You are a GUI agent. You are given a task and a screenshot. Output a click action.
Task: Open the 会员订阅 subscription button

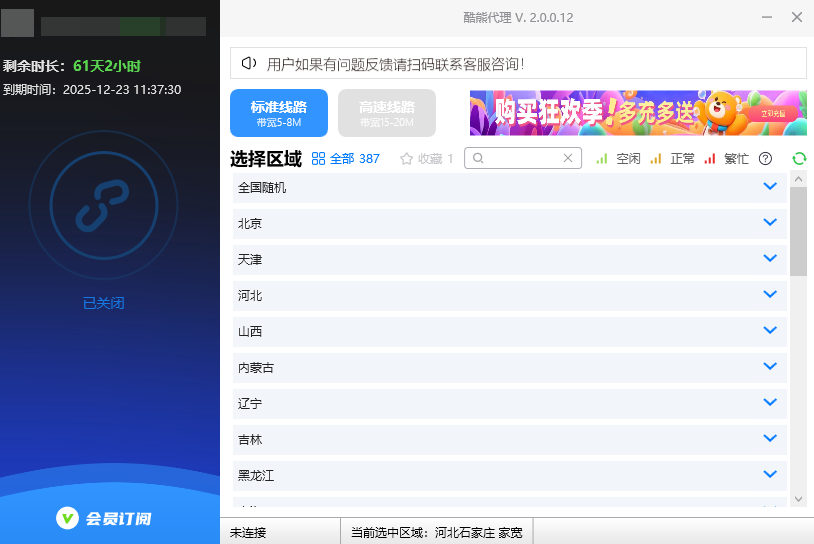[x=108, y=518]
